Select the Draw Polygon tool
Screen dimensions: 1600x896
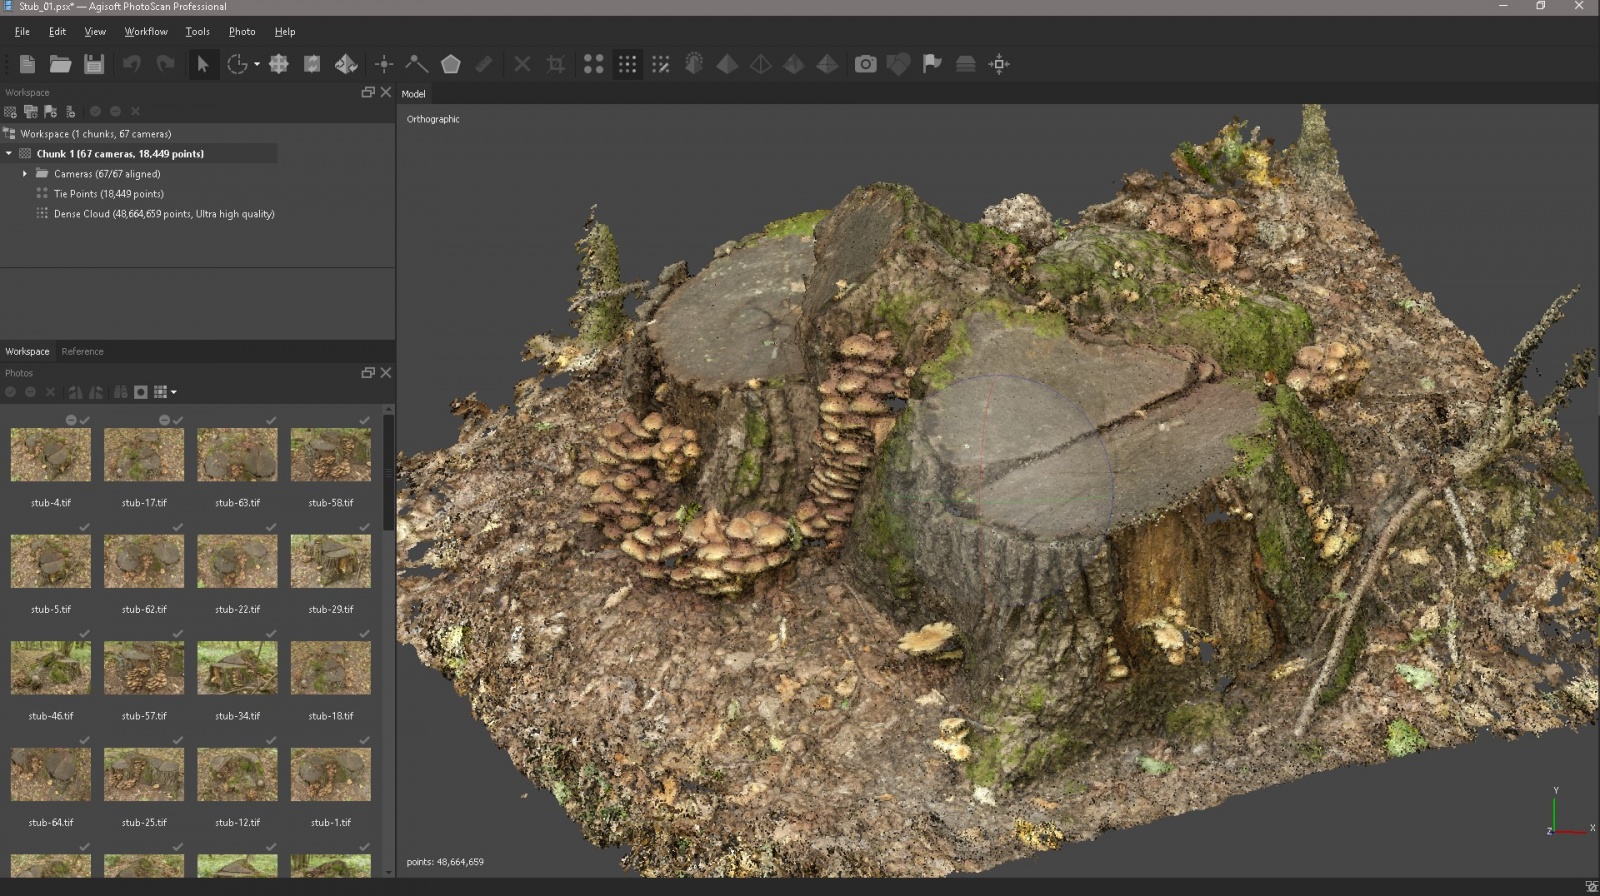[x=451, y=64]
